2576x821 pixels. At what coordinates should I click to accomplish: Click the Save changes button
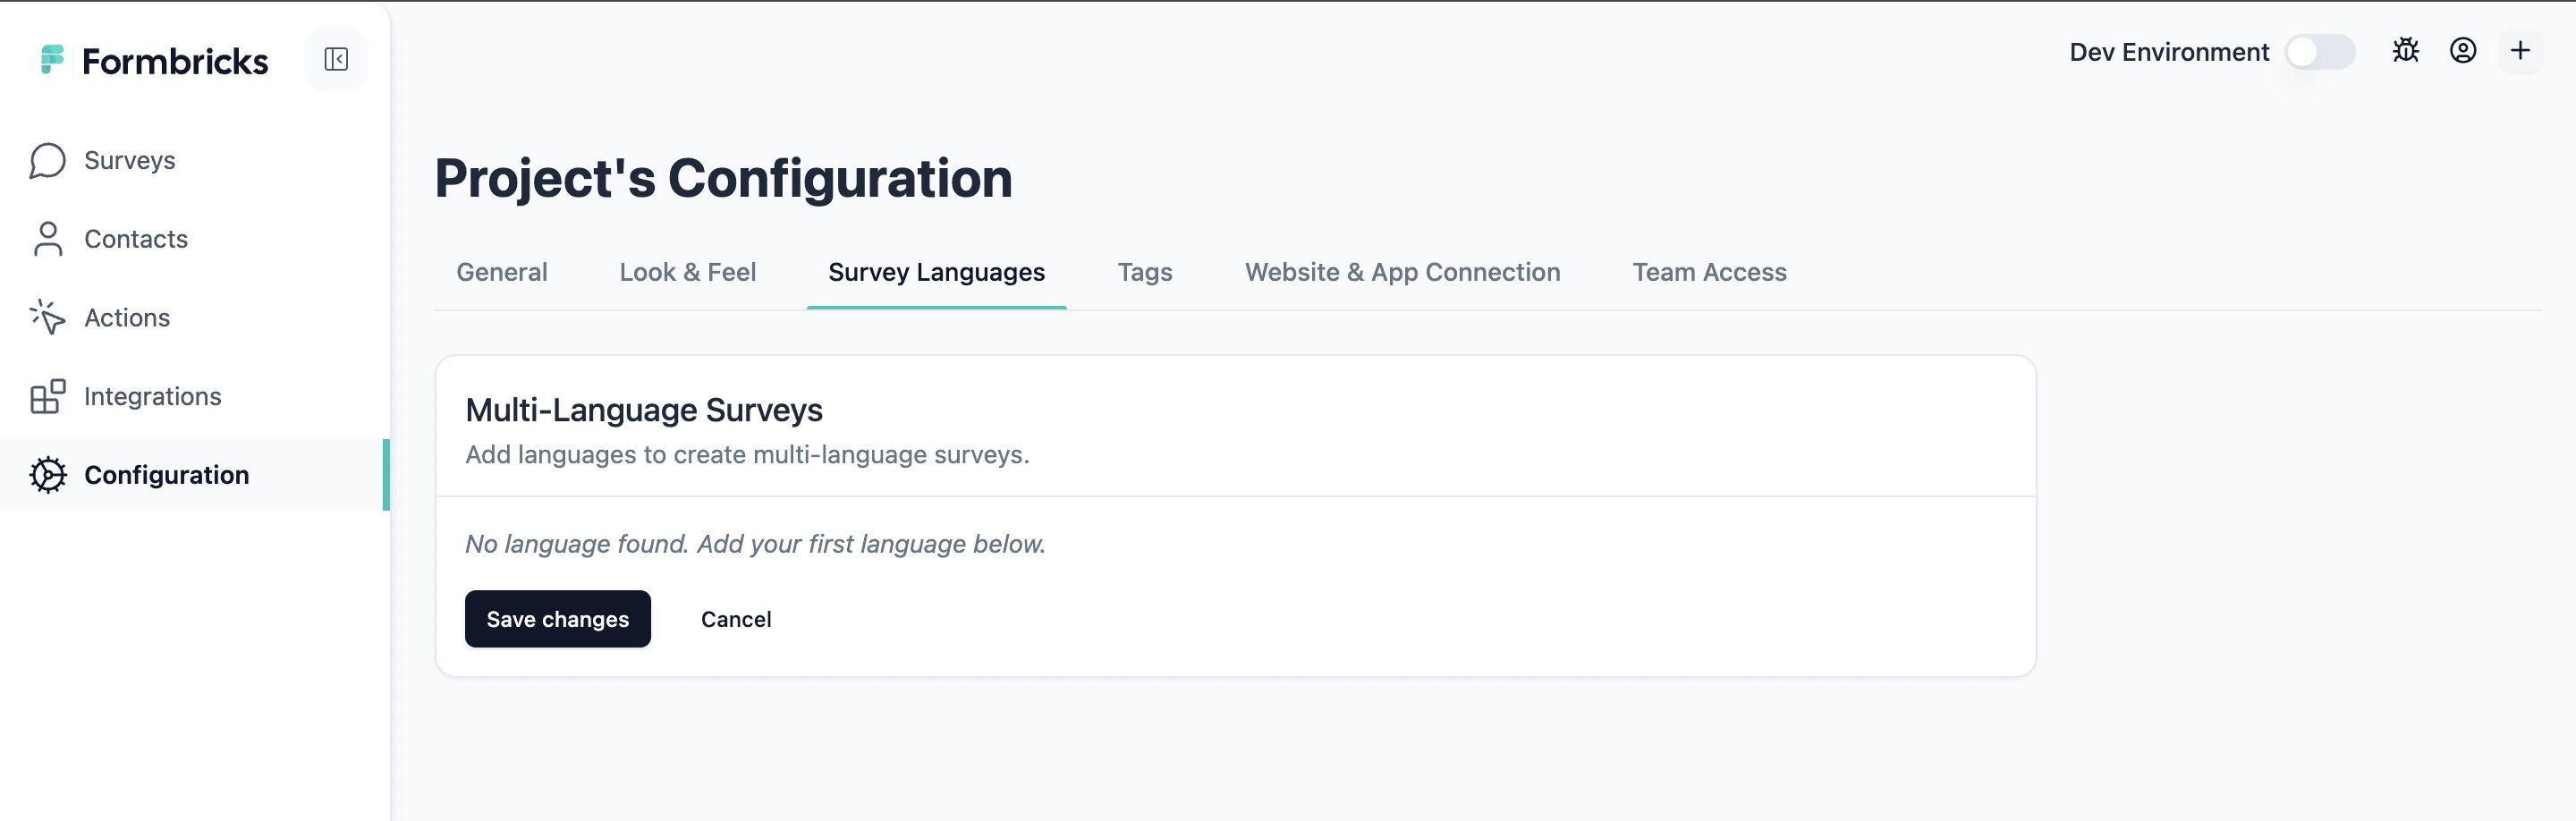point(558,619)
